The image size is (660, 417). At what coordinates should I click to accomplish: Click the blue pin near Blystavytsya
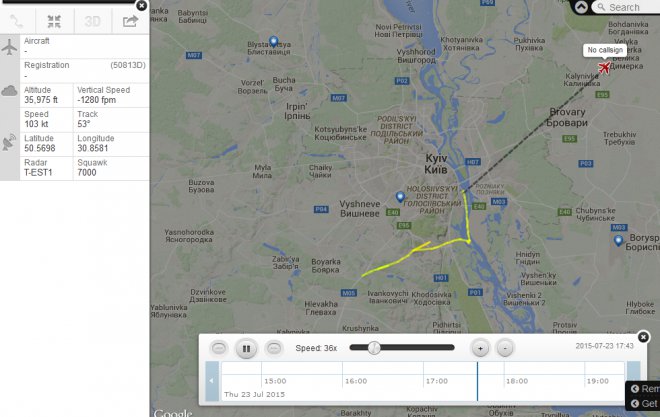pyautogui.click(x=274, y=42)
